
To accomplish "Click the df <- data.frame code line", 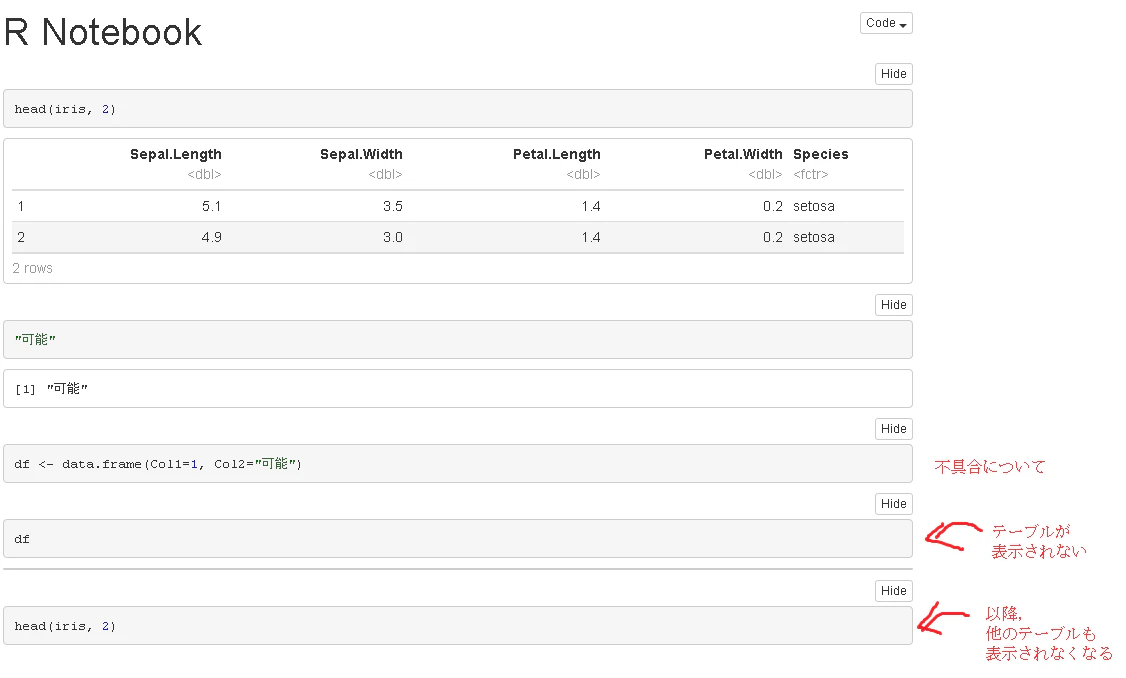I will (158, 464).
